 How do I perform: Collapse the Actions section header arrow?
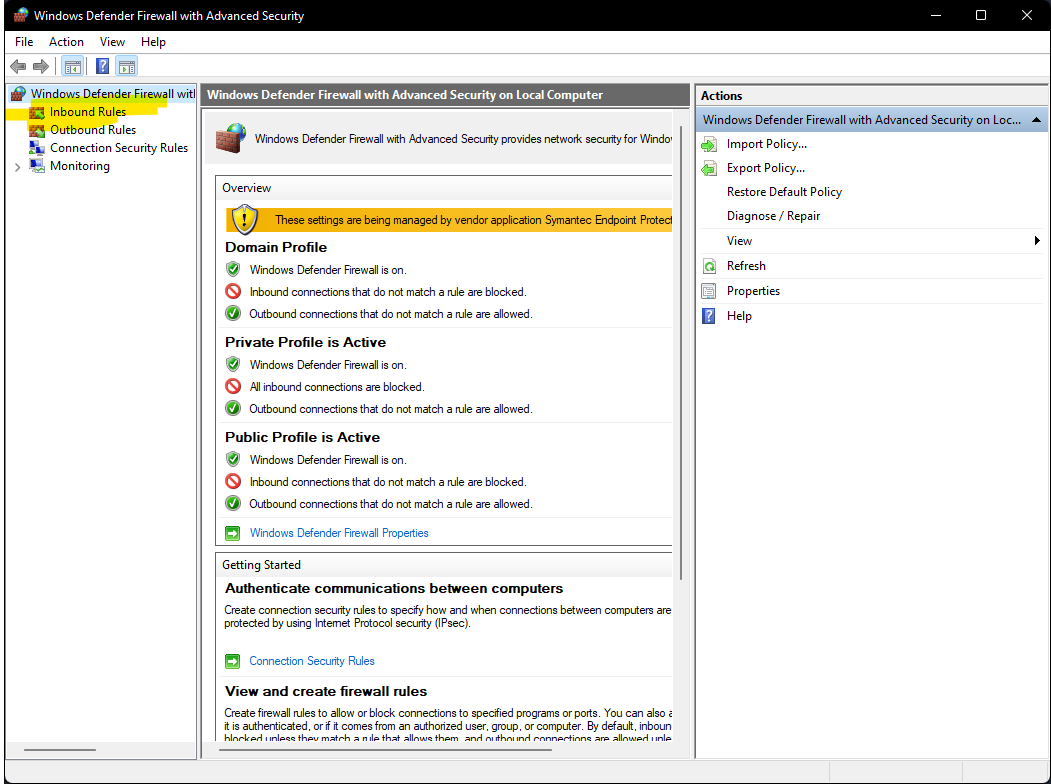click(x=1036, y=120)
